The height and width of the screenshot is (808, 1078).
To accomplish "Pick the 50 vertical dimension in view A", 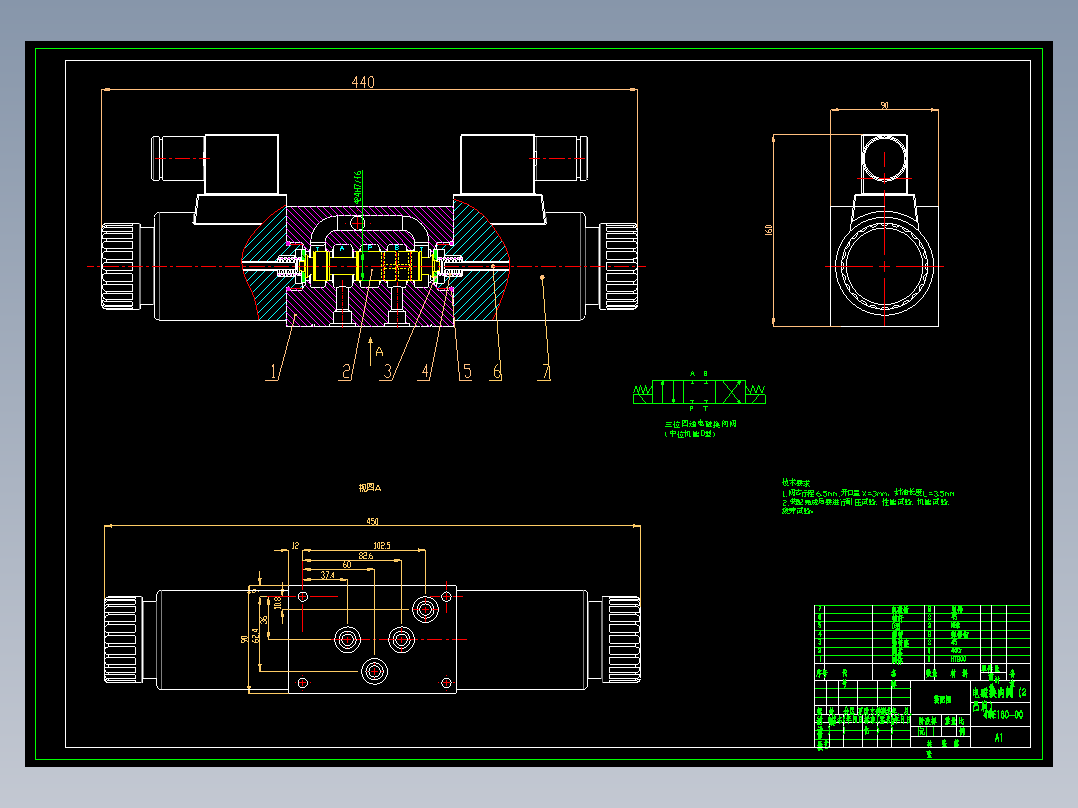I will tap(245, 639).
